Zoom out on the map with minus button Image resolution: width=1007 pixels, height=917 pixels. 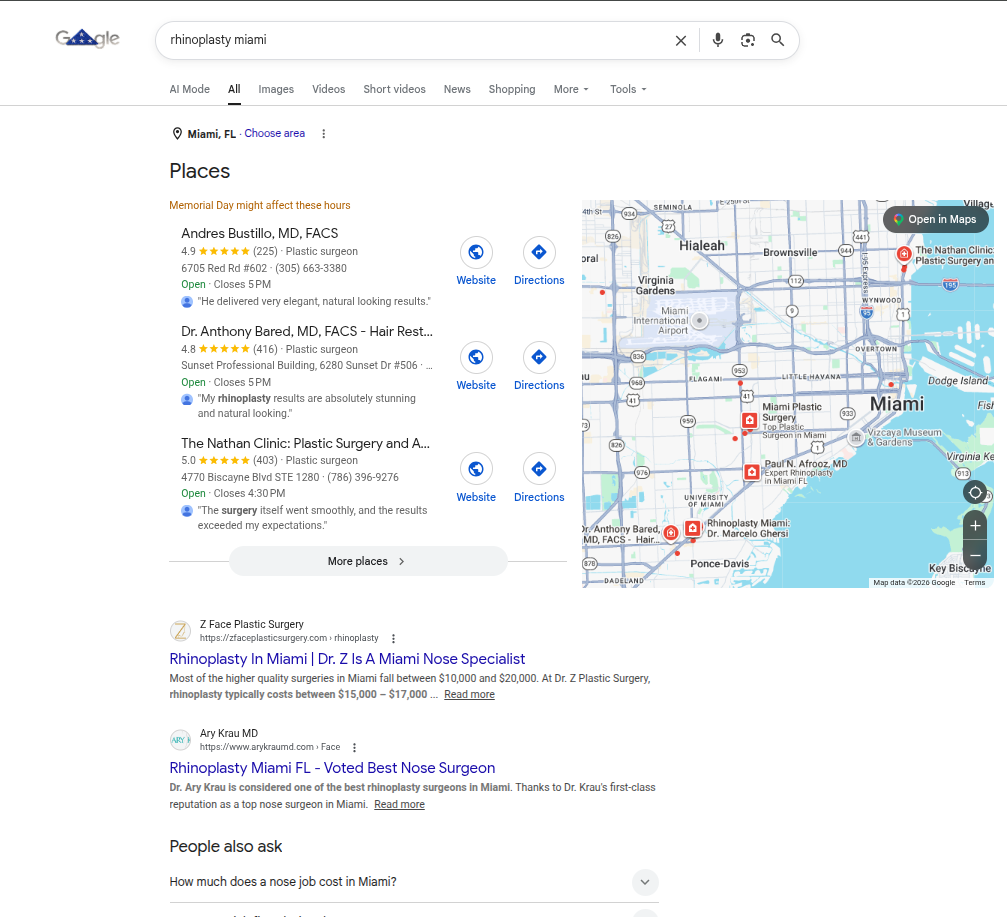click(975, 555)
